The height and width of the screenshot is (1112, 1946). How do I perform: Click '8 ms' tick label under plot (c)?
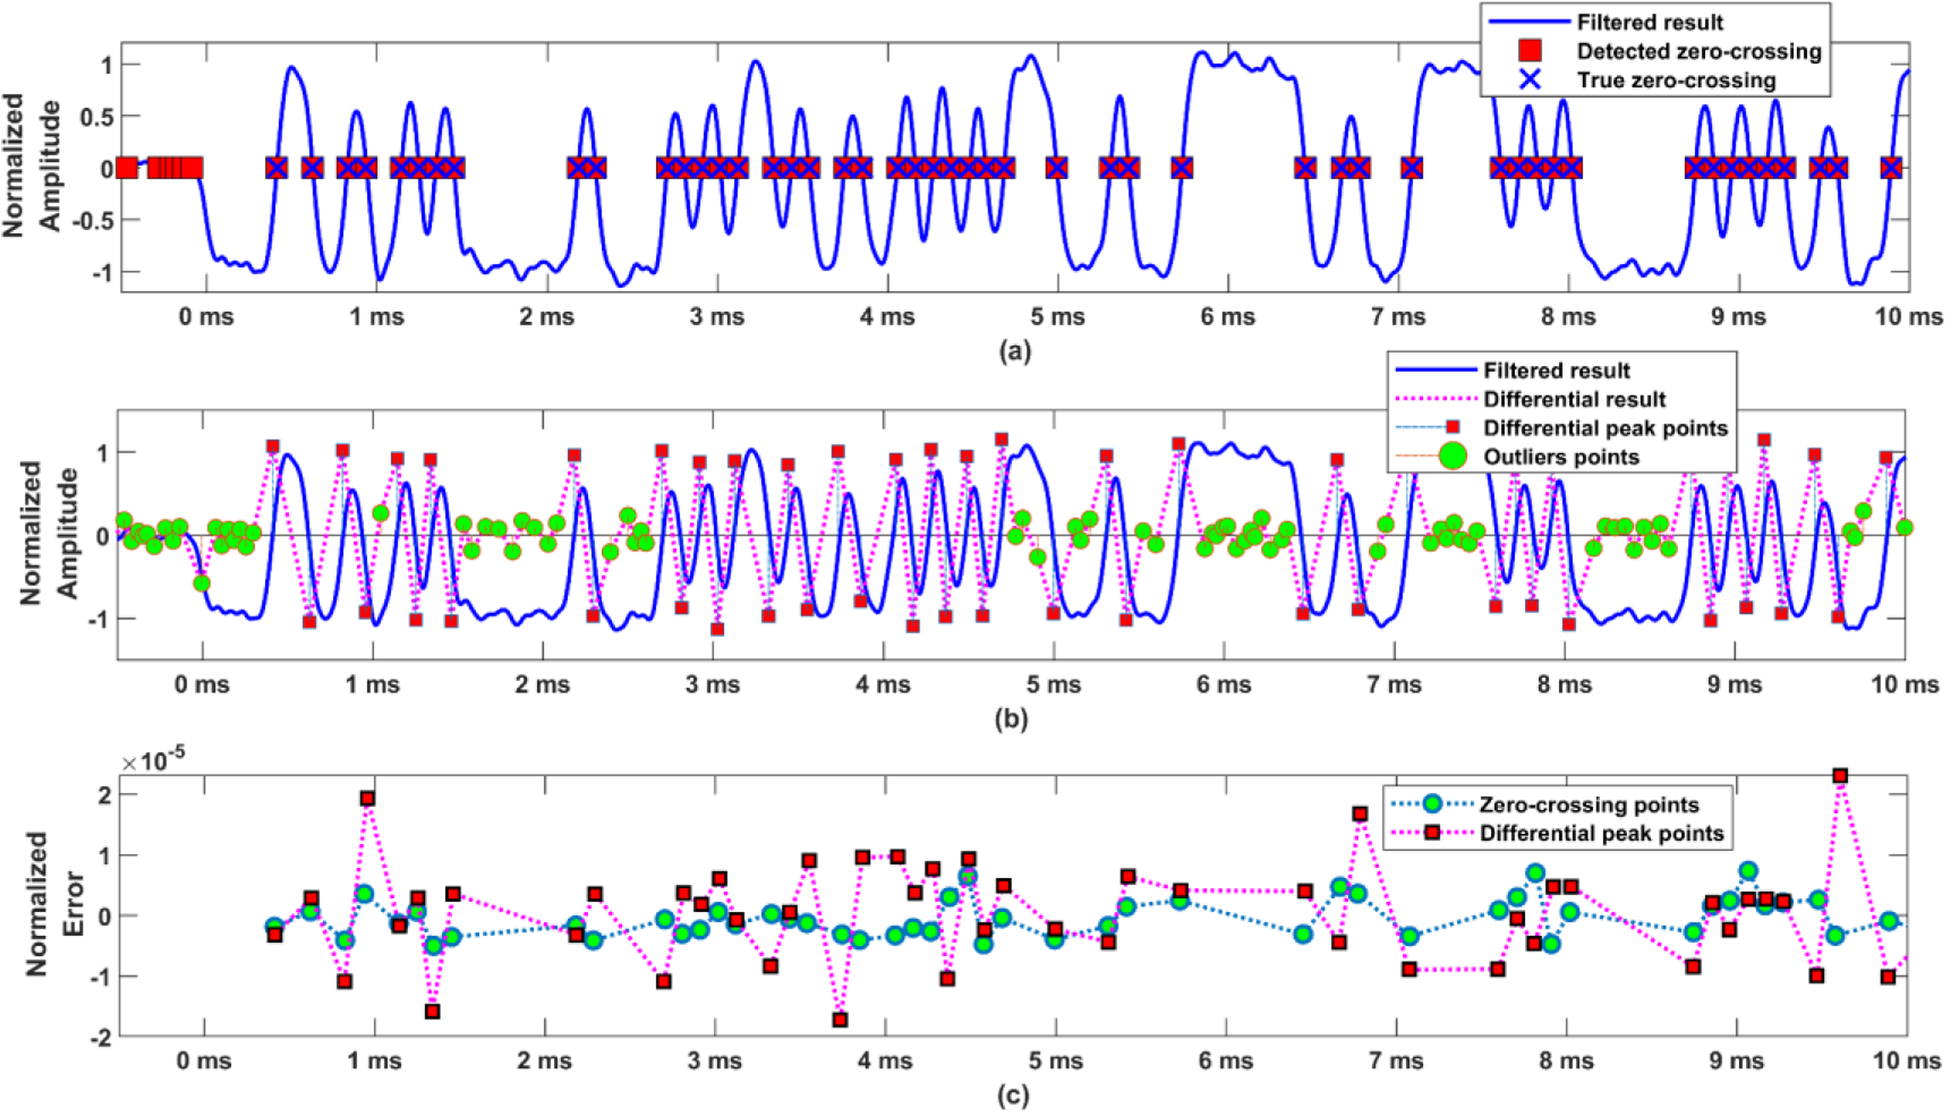[1566, 1061]
